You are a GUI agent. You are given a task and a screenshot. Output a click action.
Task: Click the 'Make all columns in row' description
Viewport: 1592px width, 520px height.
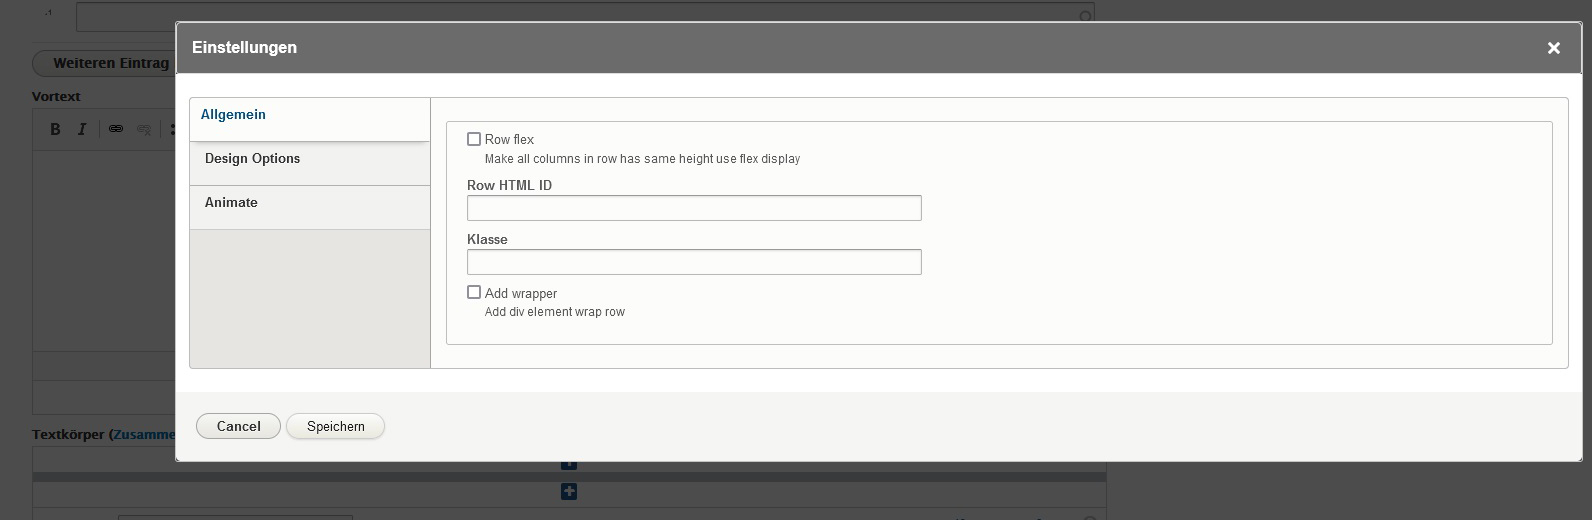pyautogui.click(x=642, y=159)
